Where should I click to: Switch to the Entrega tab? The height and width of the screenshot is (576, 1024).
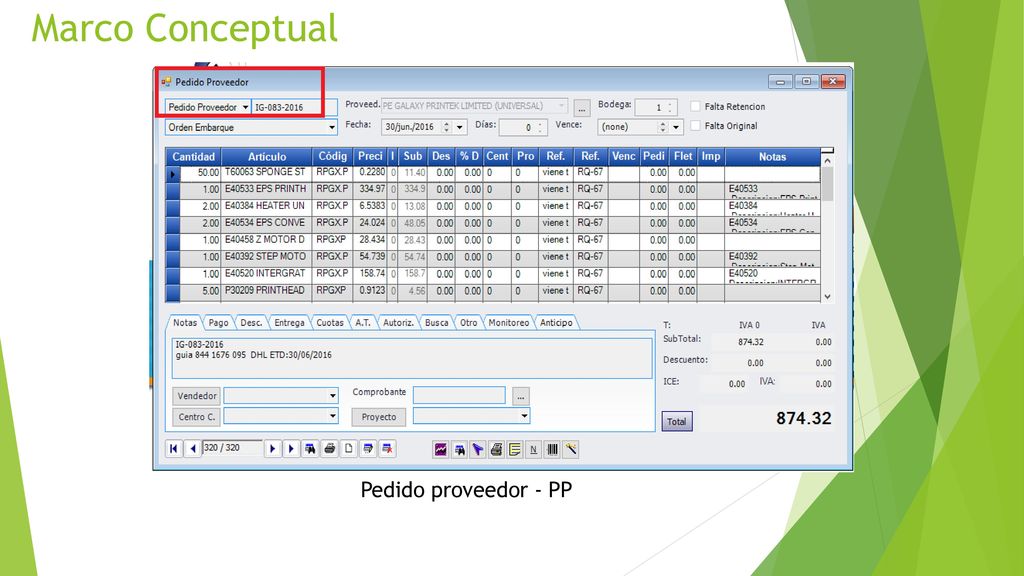click(289, 323)
